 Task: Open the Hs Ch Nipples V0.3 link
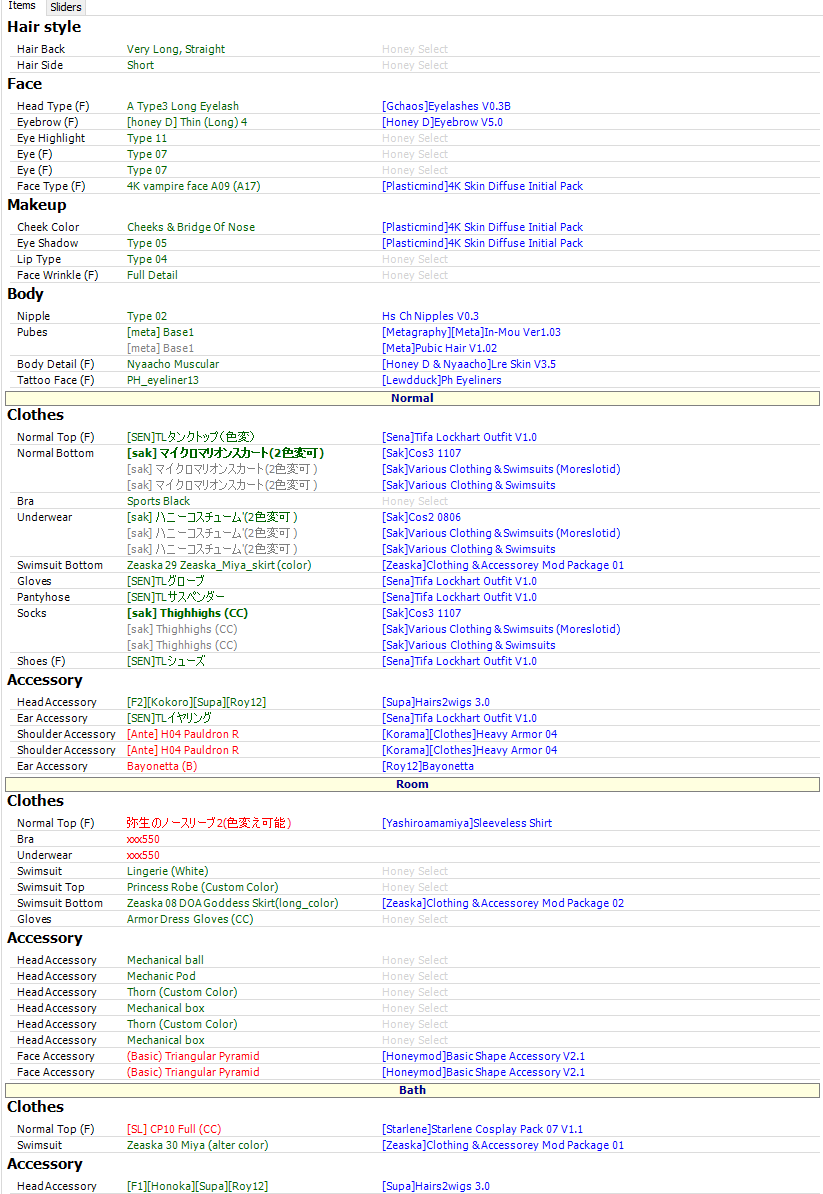point(430,317)
